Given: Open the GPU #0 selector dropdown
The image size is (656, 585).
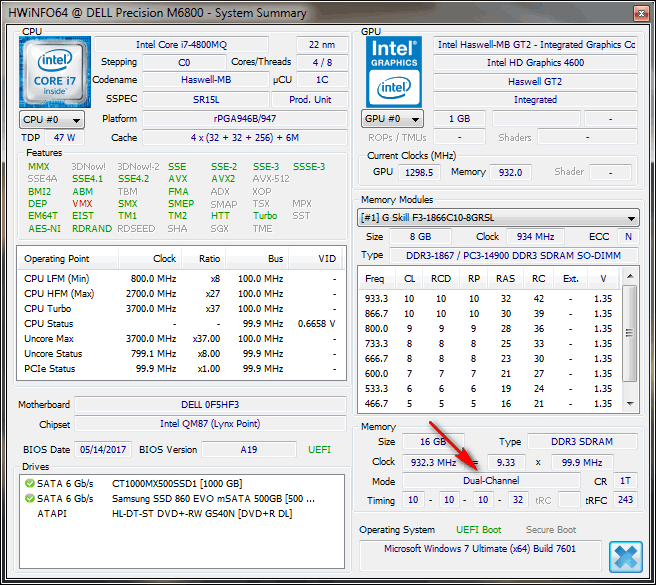Looking at the screenshot, I should pyautogui.click(x=392, y=119).
